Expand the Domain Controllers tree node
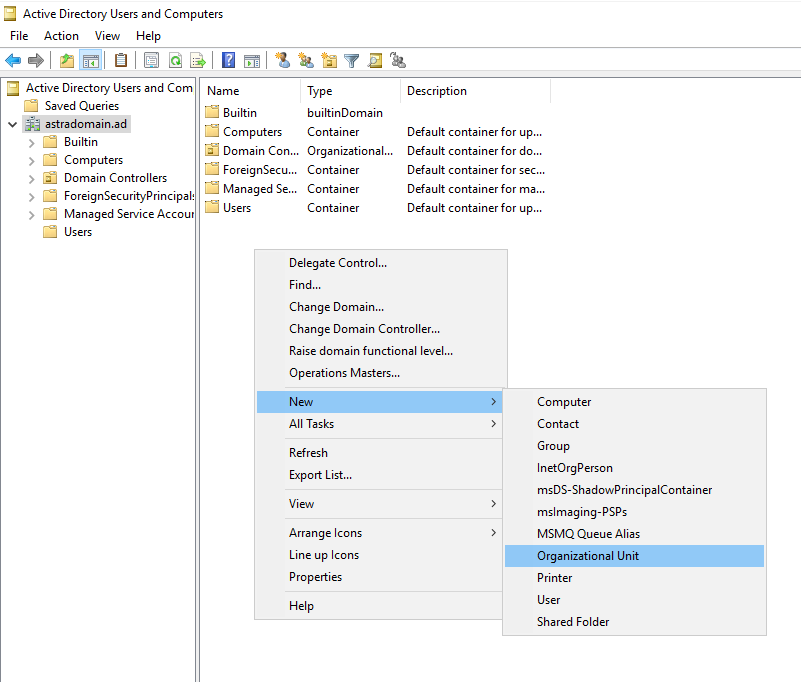Viewport: 801px width, 682px height. [x=32, y=179]
